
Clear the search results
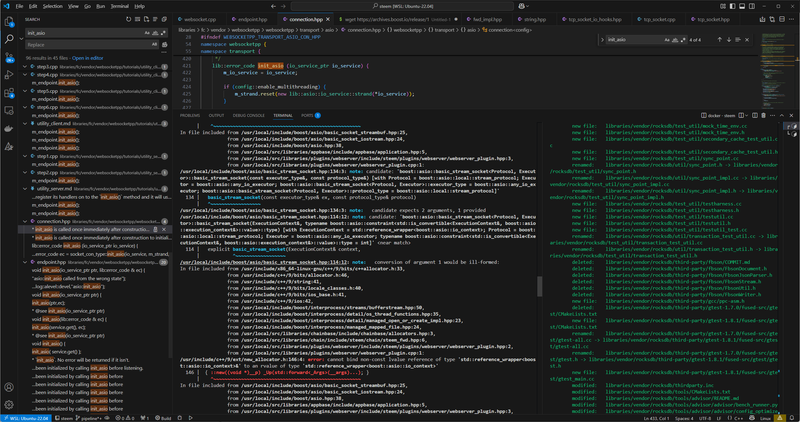[x=137, y=19]
